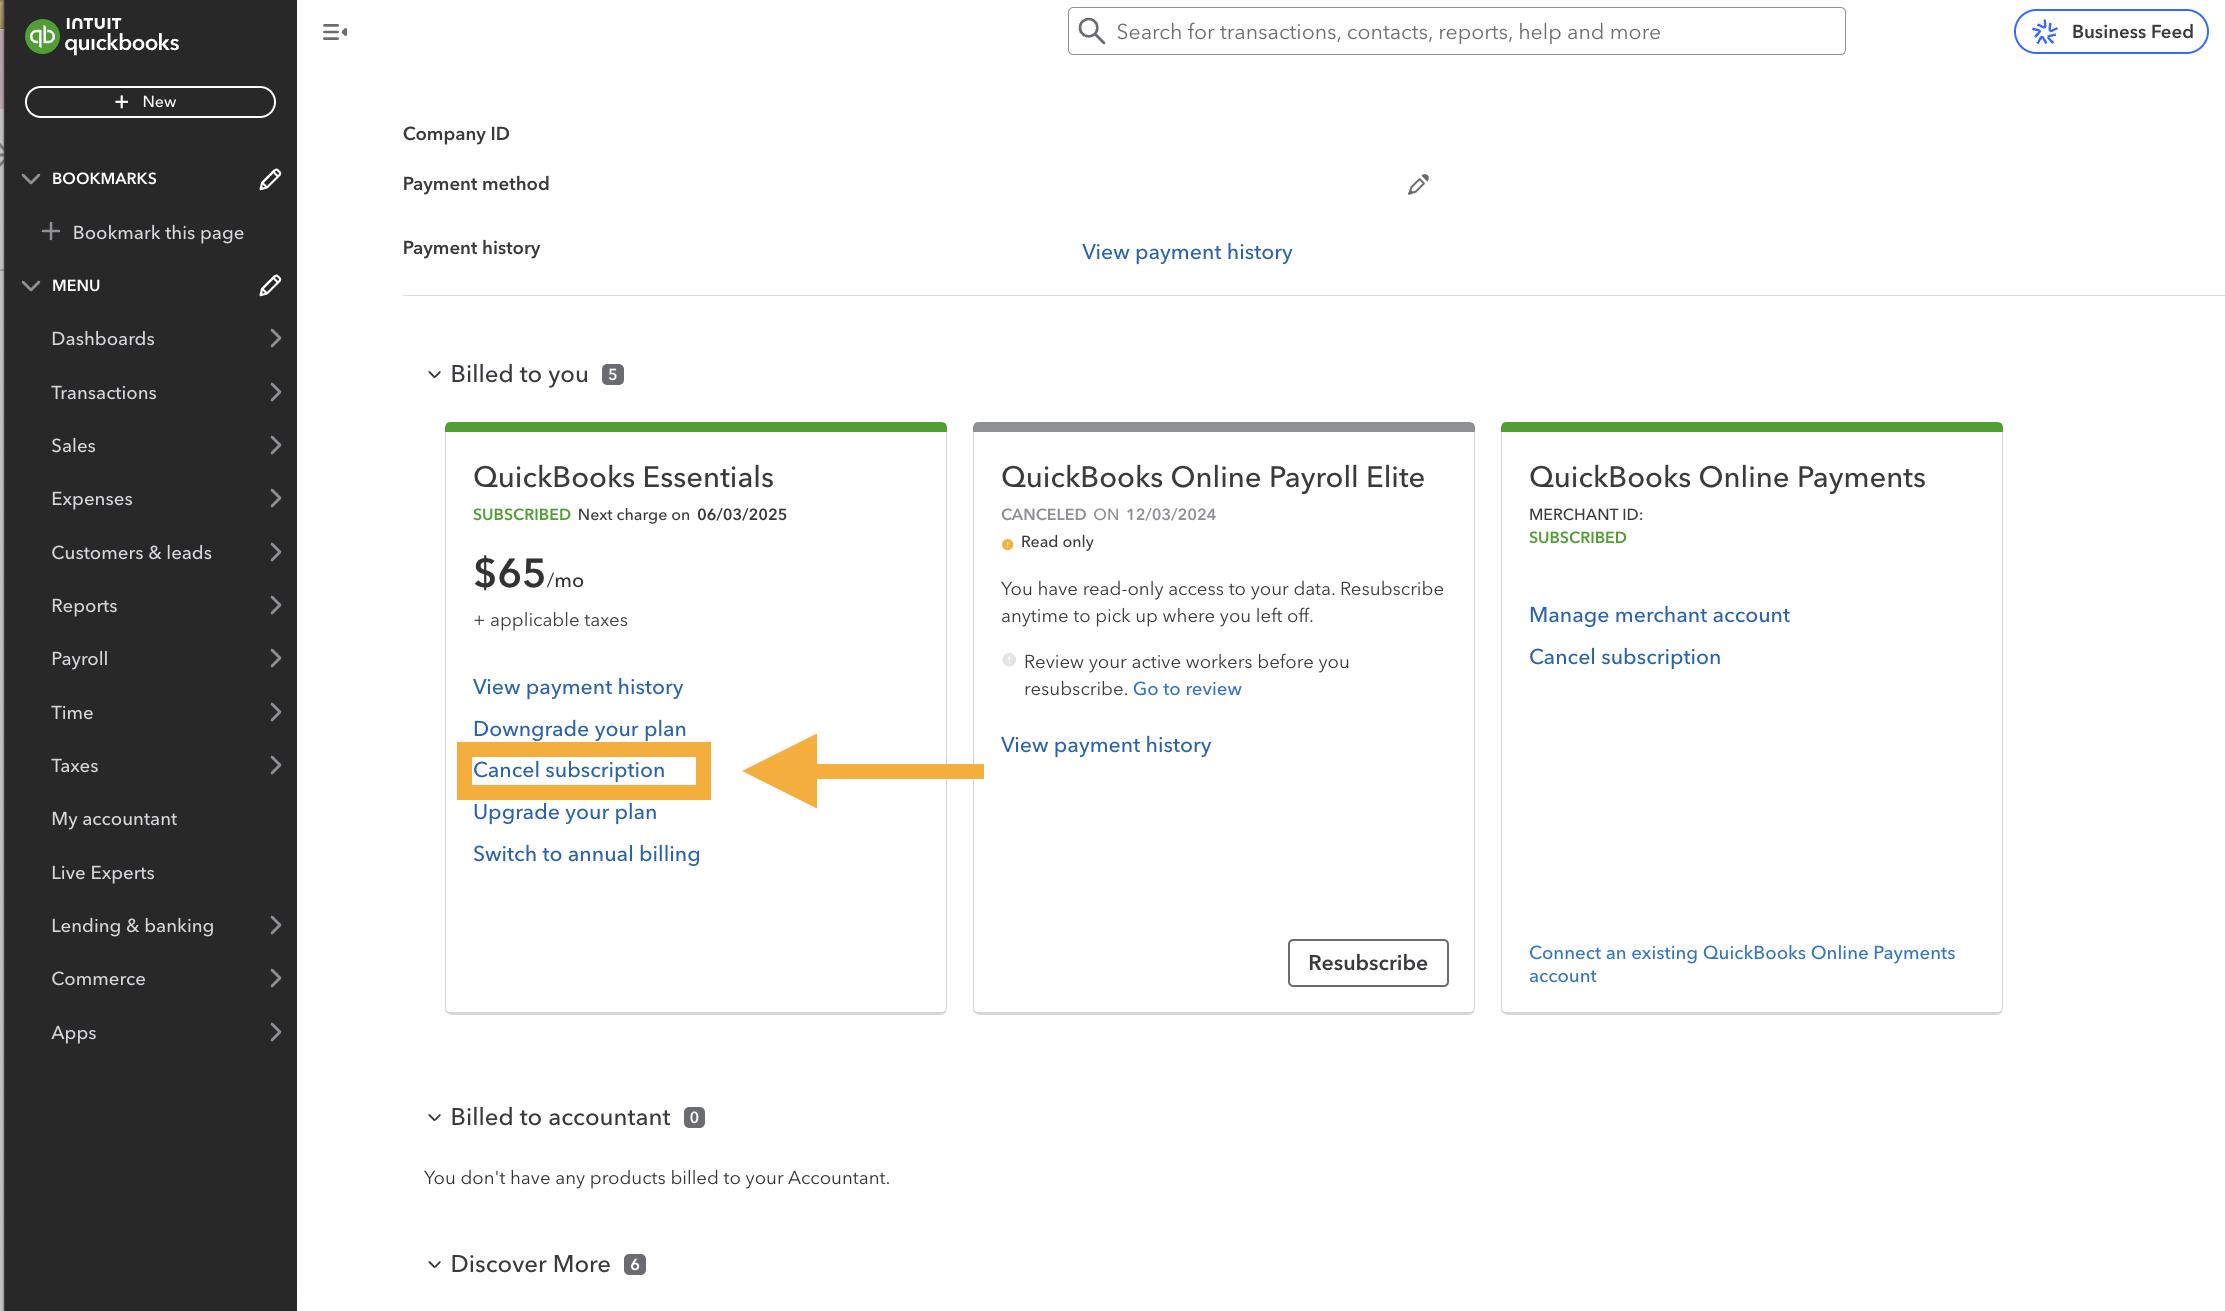
Task: Cancel the QuickBooks Essentials subscription
Action: tap(569, 770)
